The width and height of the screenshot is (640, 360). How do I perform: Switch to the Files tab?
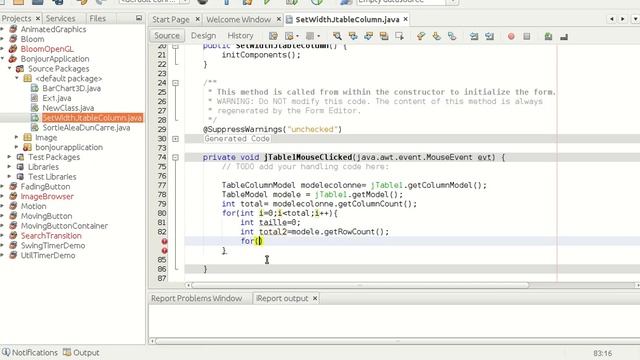[x=98, y=18]
